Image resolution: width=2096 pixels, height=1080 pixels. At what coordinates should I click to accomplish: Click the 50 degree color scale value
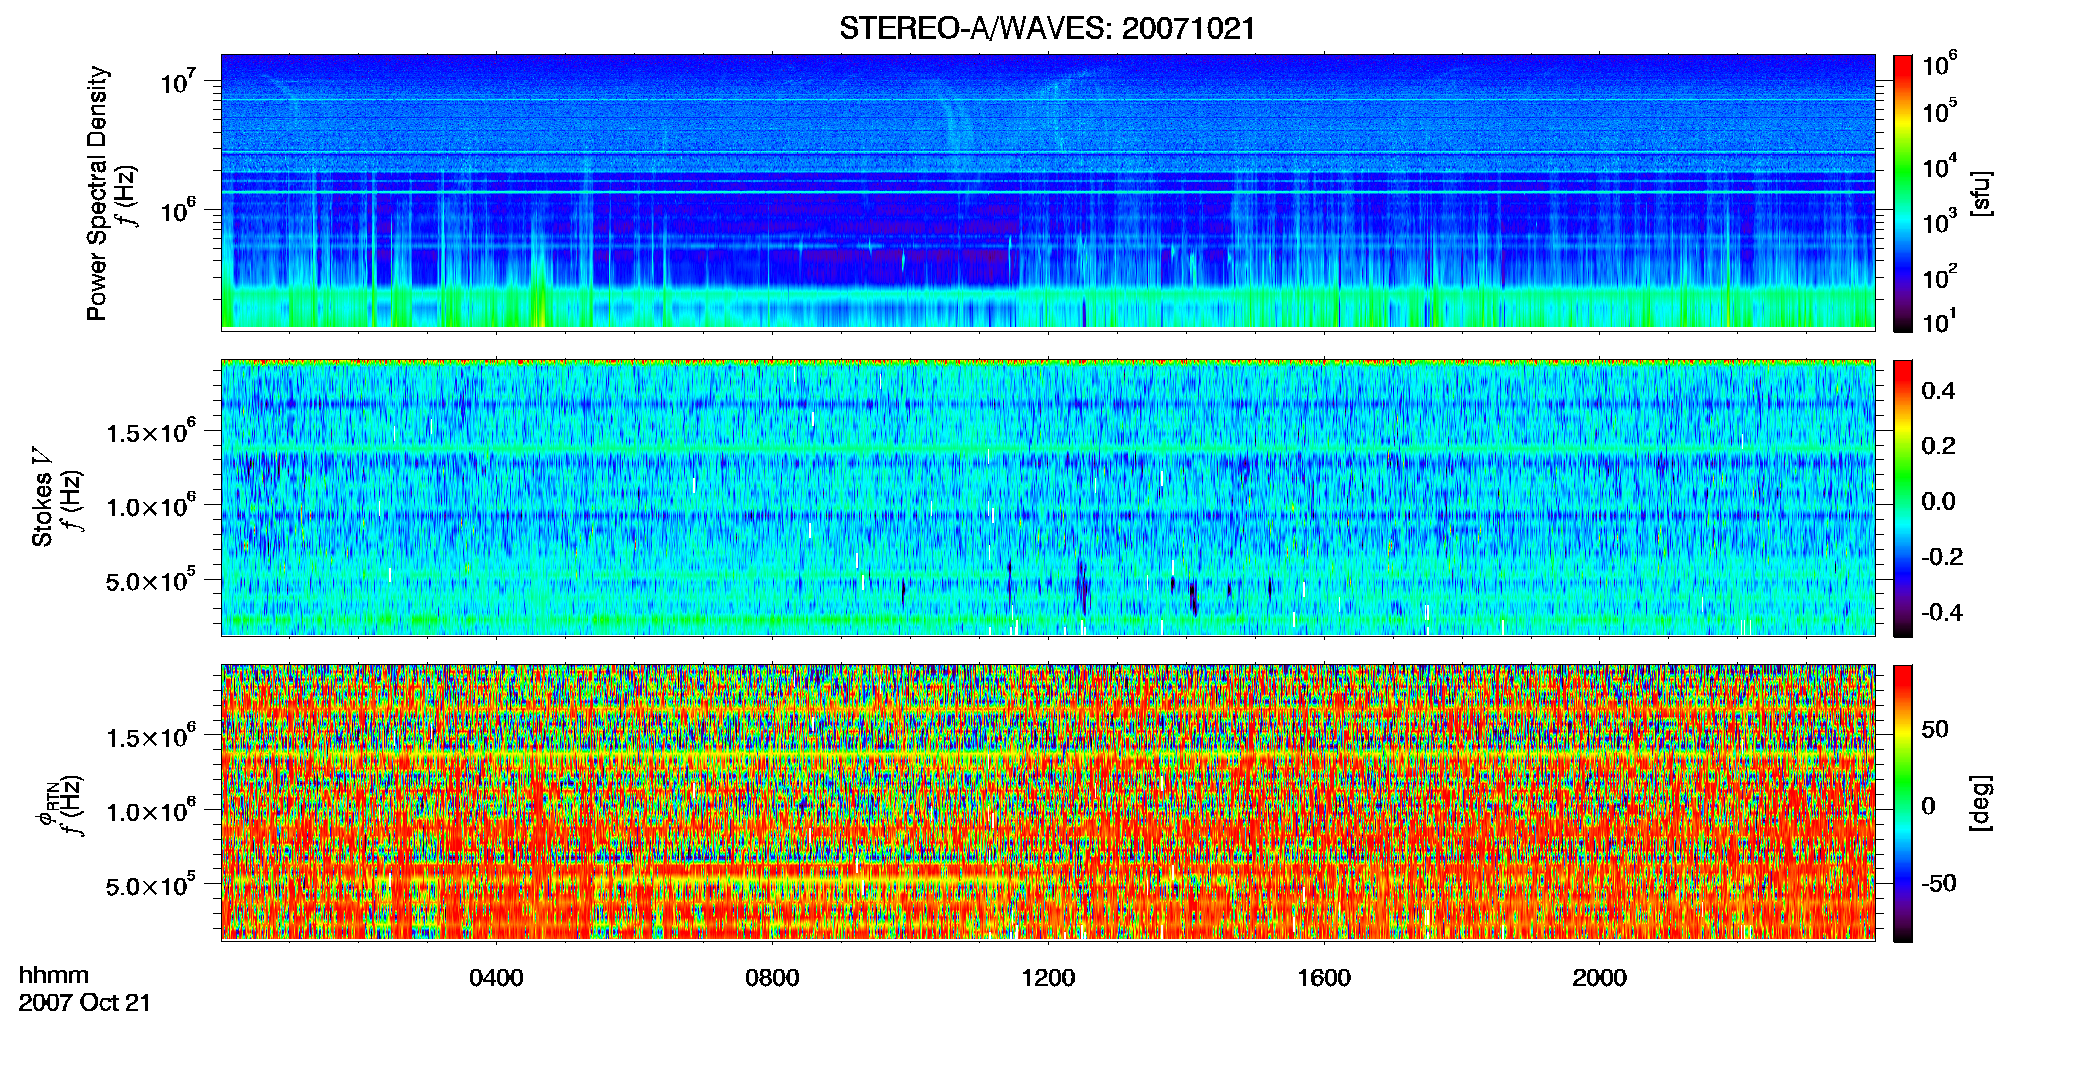1935,729
